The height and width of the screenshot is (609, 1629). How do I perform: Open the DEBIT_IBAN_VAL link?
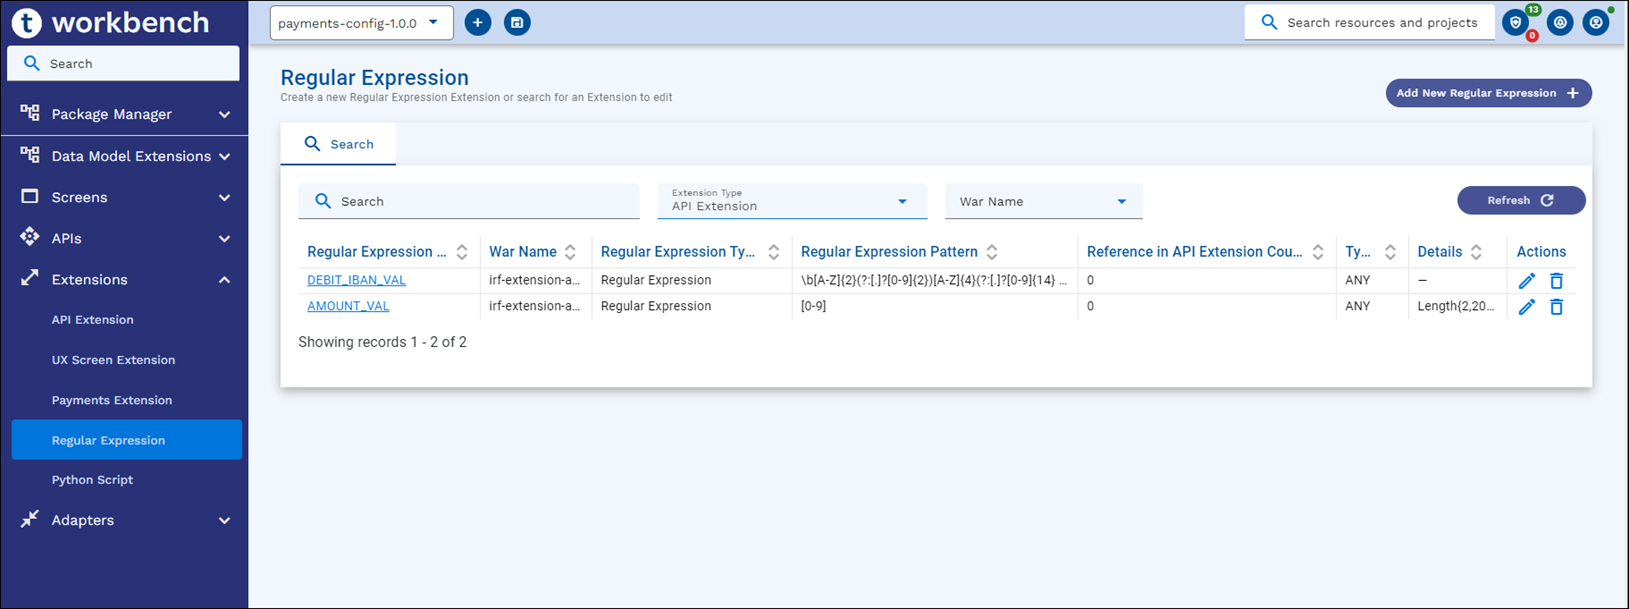tap(356, 280)
